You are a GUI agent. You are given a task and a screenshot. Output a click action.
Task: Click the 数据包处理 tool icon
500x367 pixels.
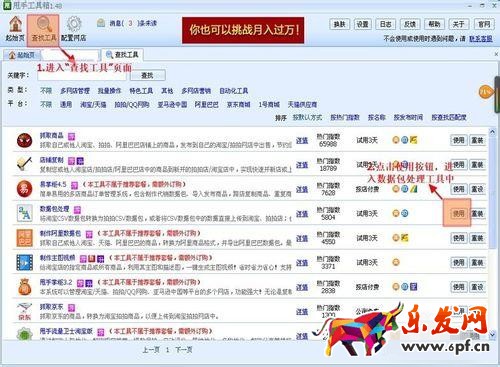click(25, 213)
